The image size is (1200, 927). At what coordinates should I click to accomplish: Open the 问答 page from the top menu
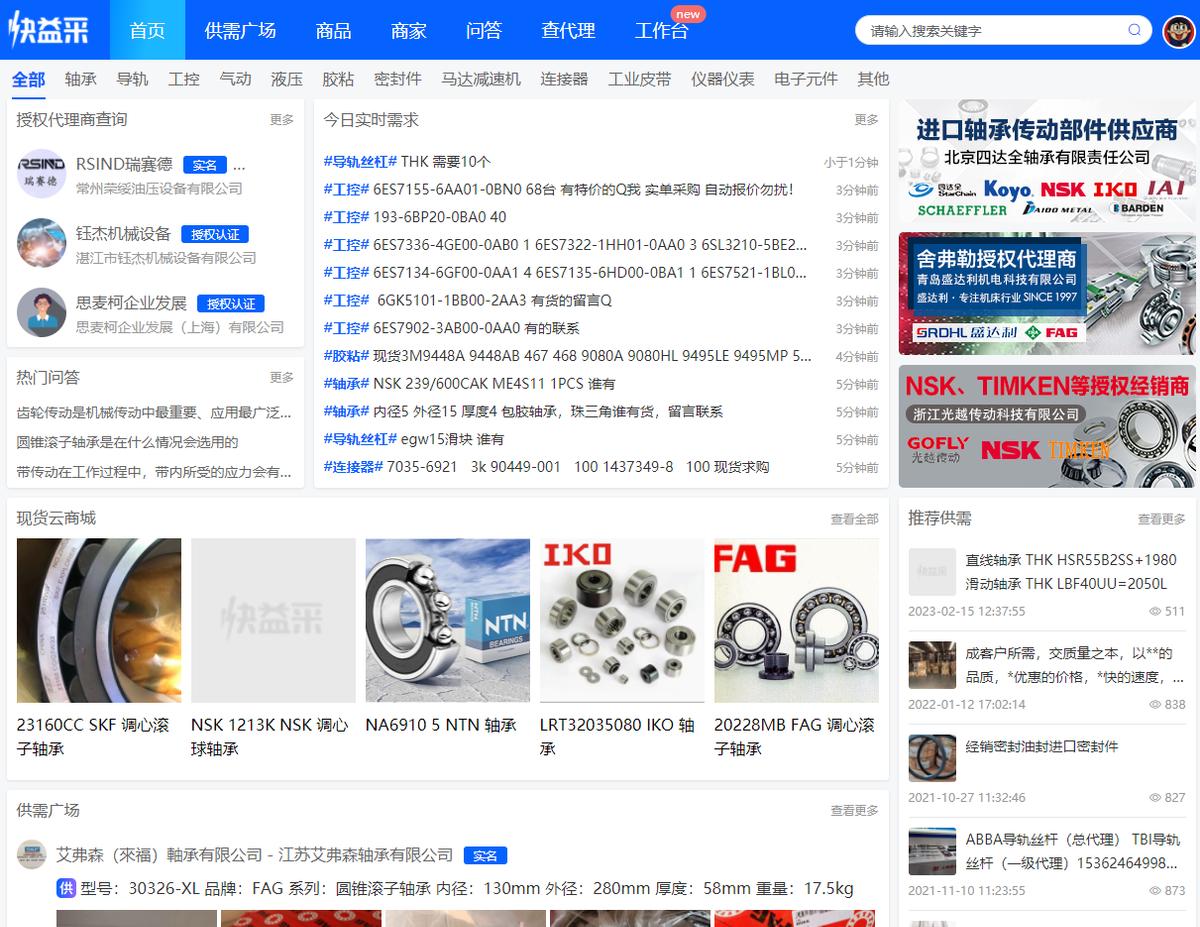click(x=483, y=30)
